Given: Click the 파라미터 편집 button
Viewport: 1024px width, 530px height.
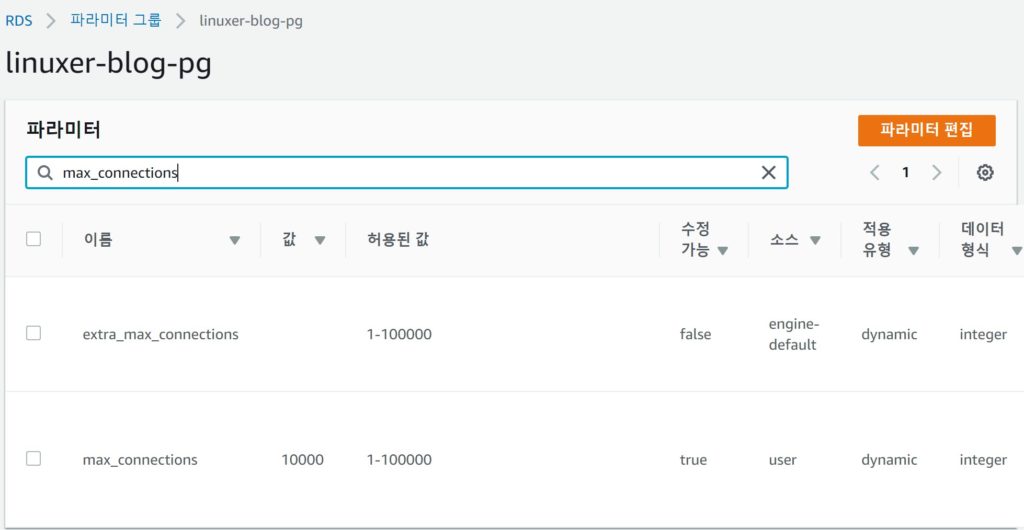Looking at the screenshot, I should (x=926, y=130).
